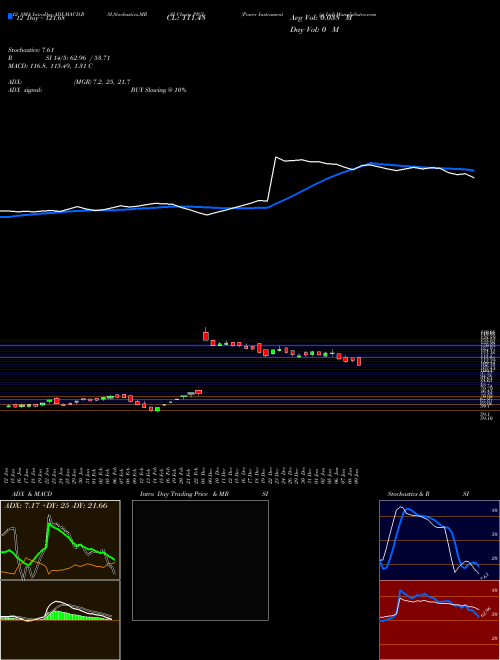
Task: Select the 'ADX: 7.17 +DY: 25 -DY: 21.66' readout
Action: pyautogui.click(x=56, y=506)
